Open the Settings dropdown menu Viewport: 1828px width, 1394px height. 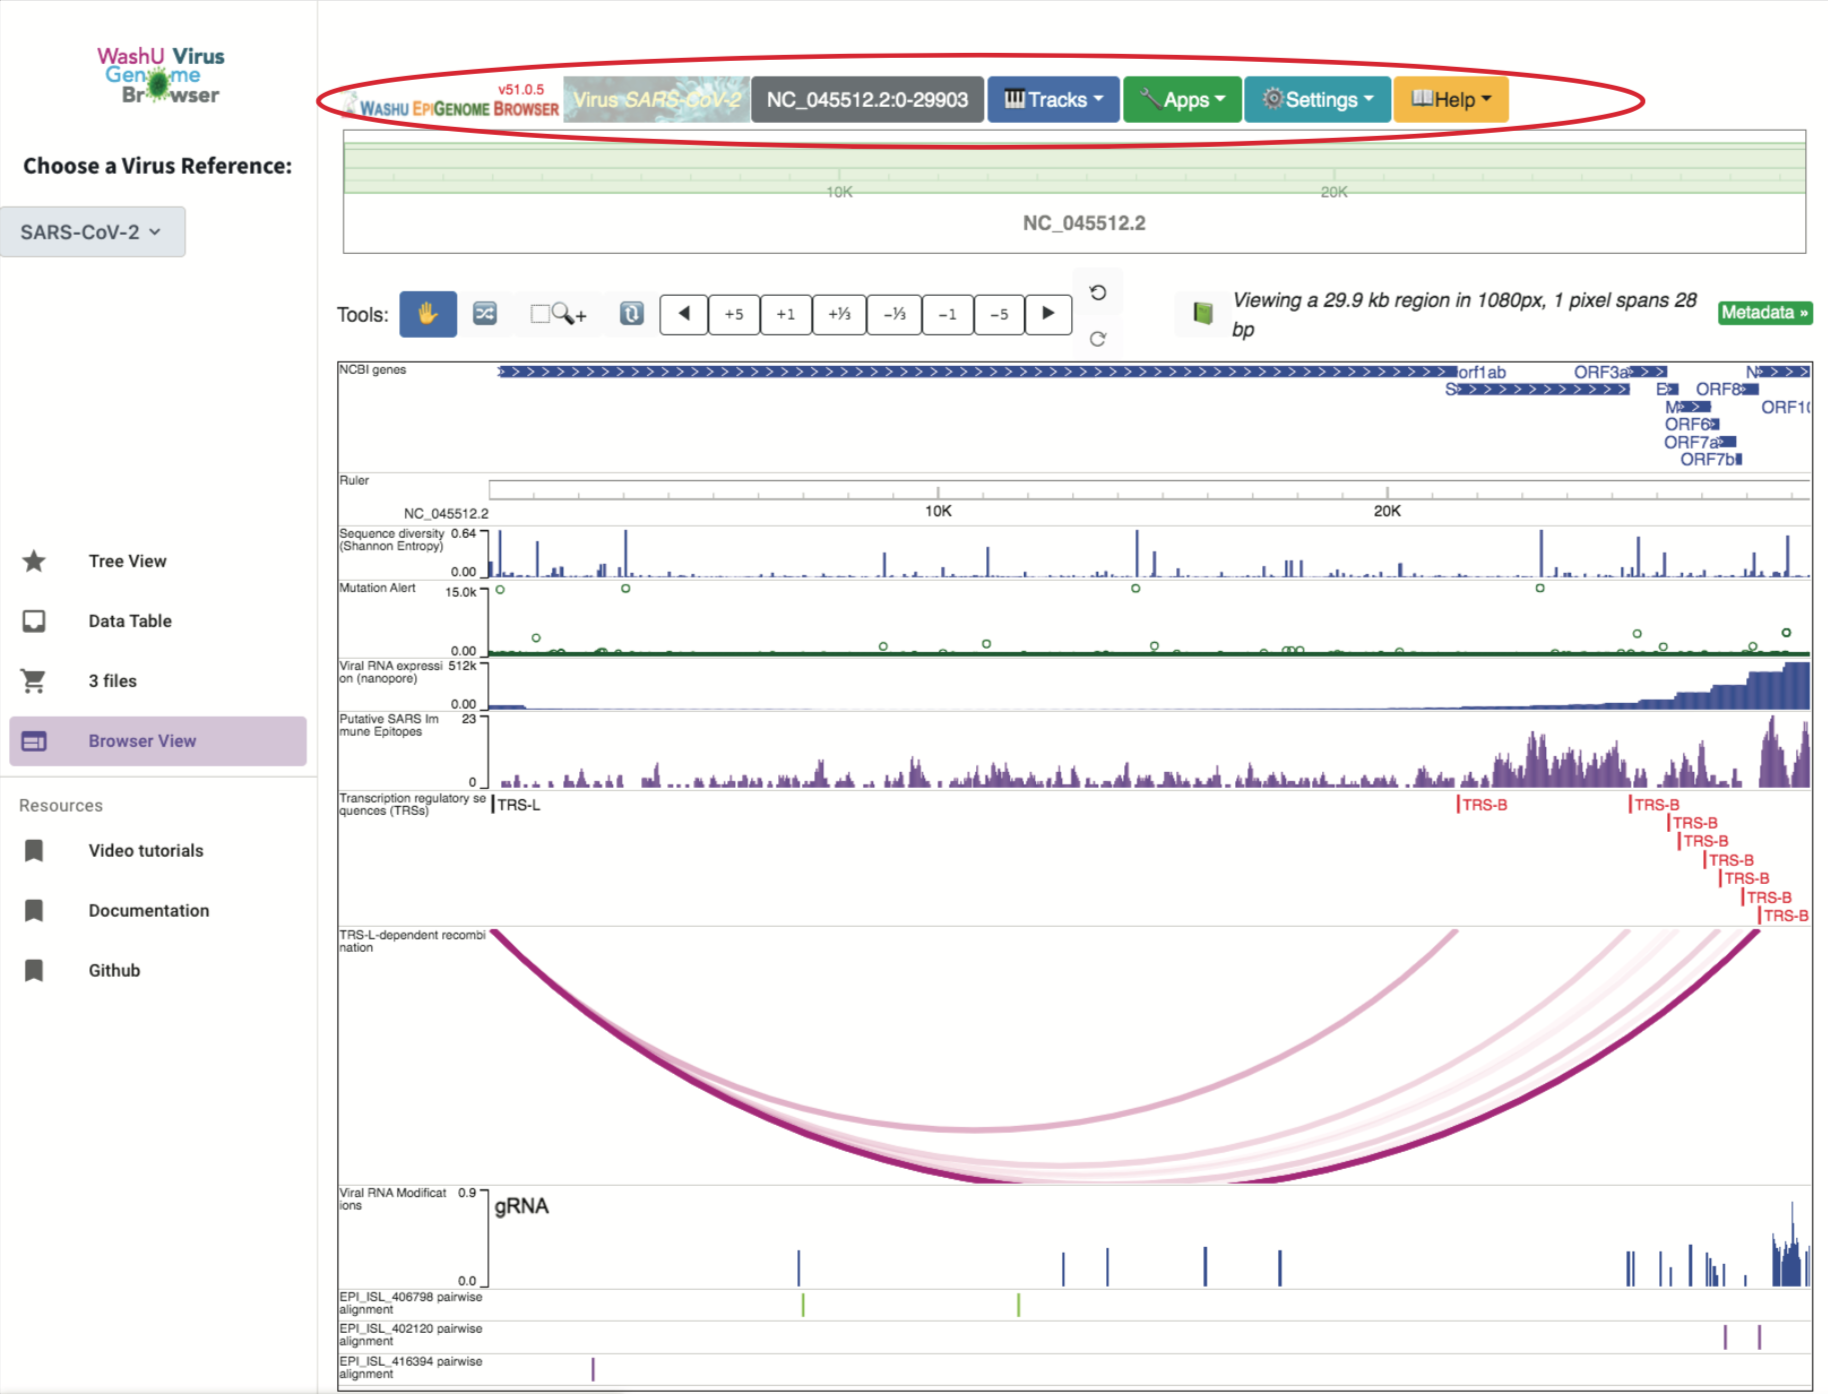[x=1317, y=100]
